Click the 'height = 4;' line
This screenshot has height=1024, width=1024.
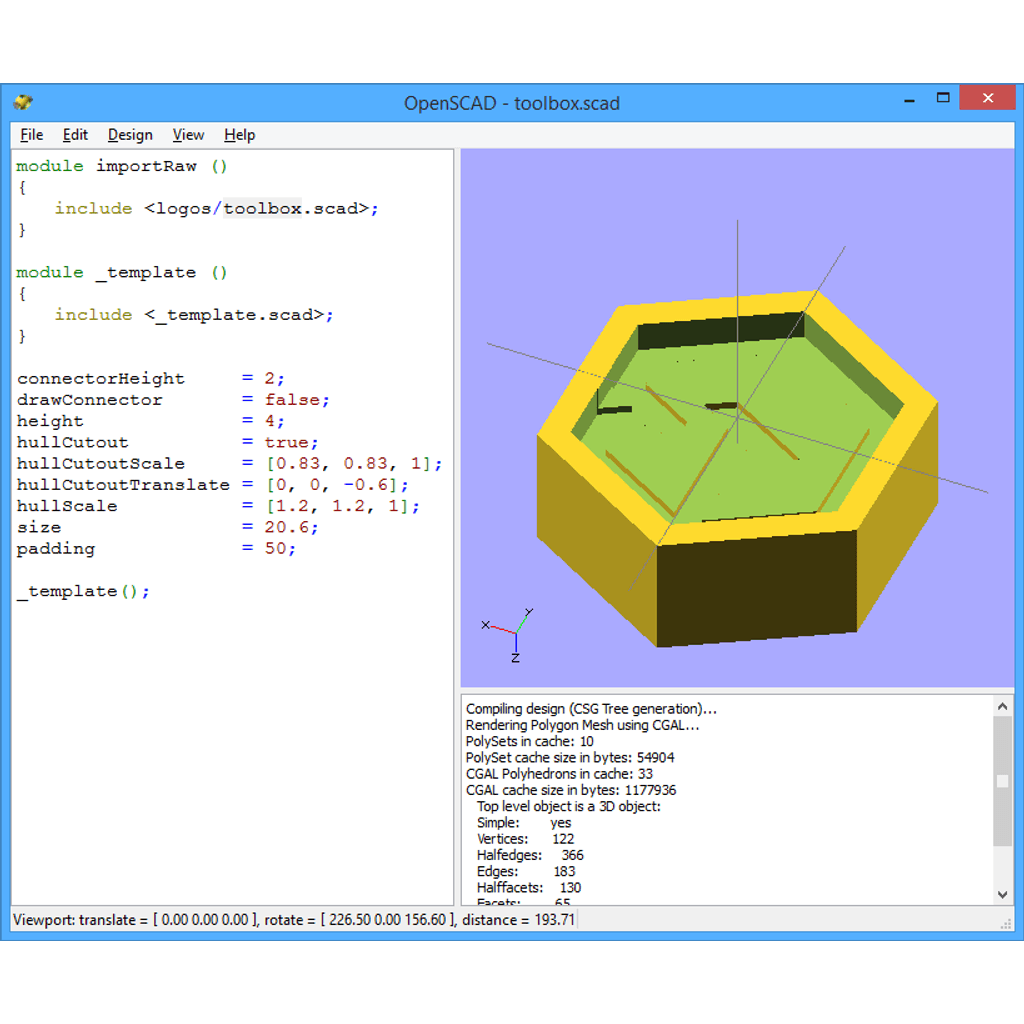click(x=150, y=421)
